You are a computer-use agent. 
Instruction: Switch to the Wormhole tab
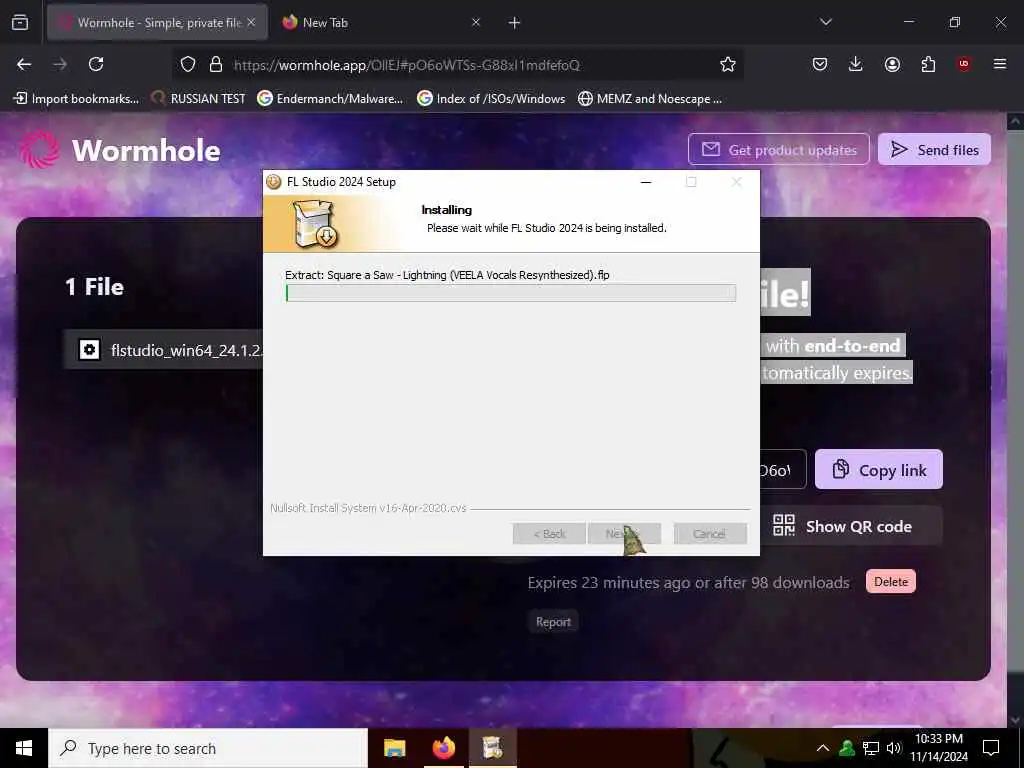(157, 23)
